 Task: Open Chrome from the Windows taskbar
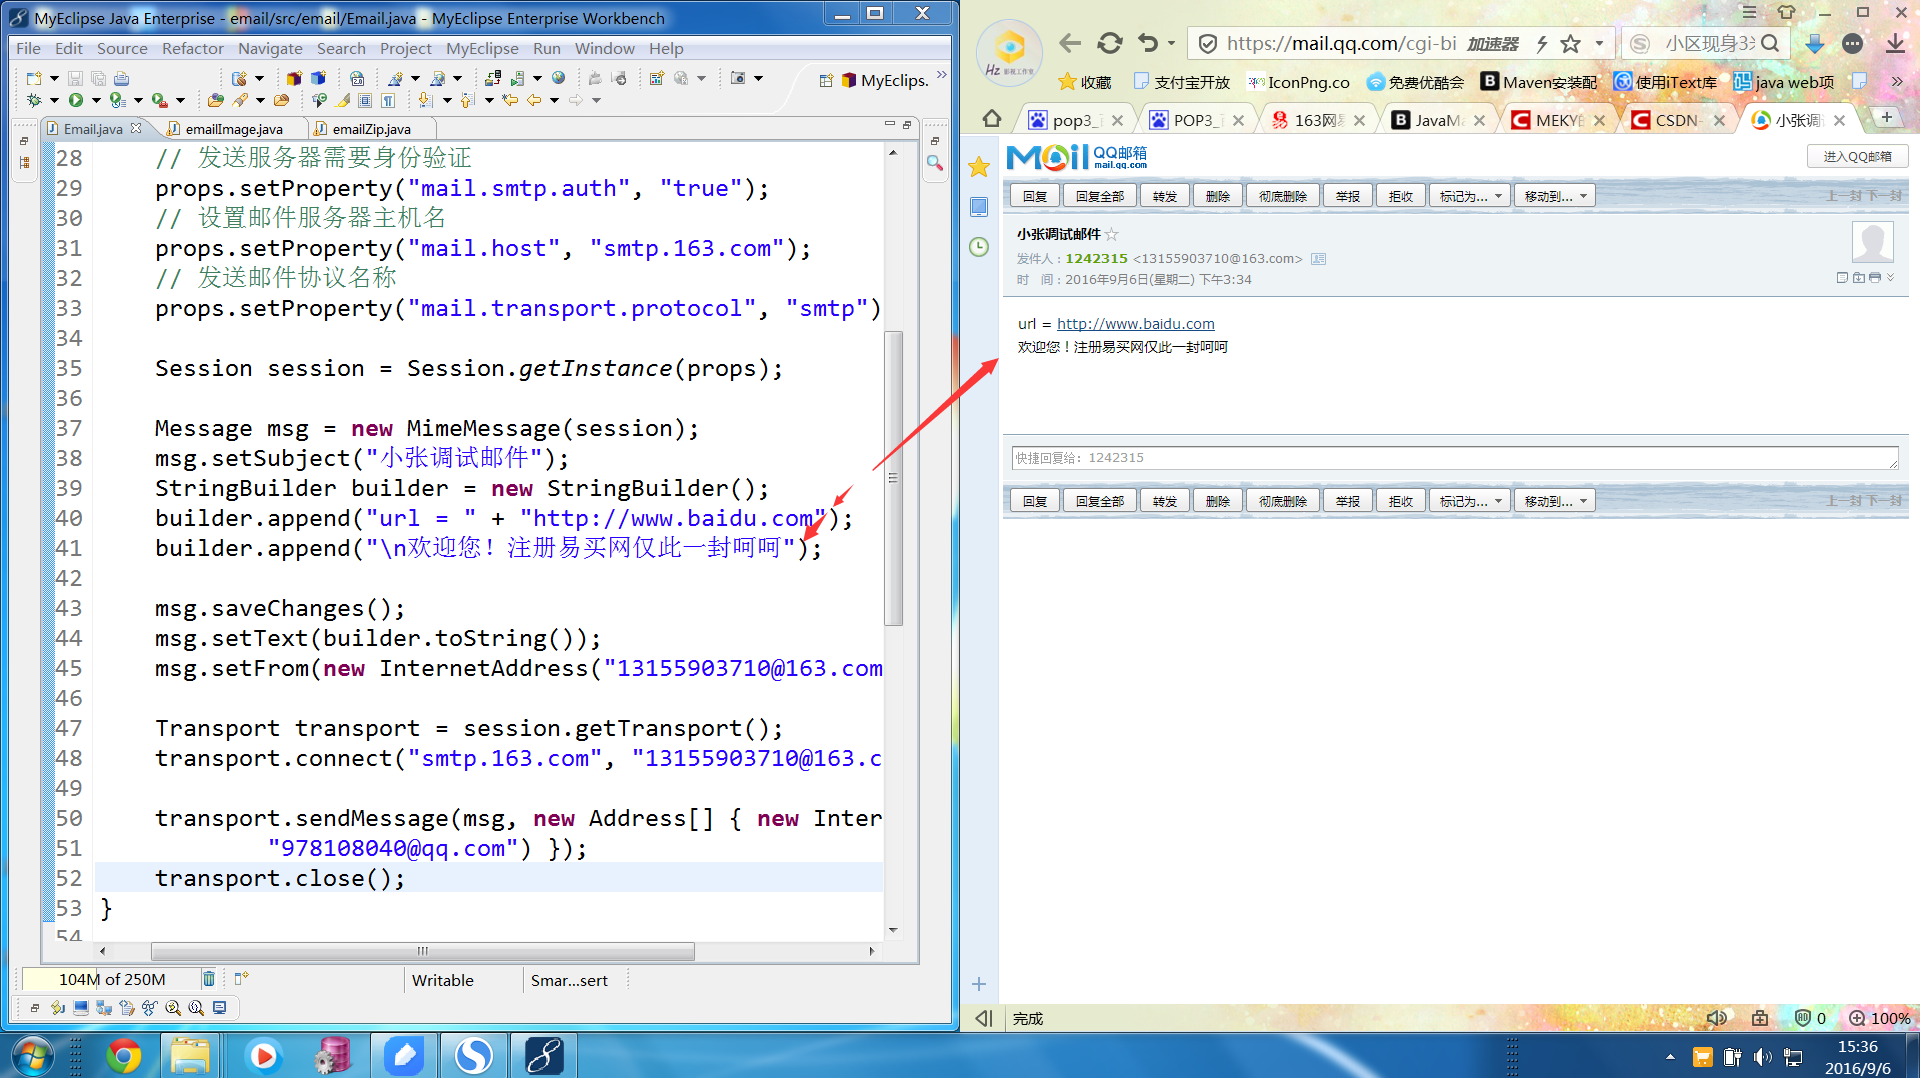click(123, 1055)
